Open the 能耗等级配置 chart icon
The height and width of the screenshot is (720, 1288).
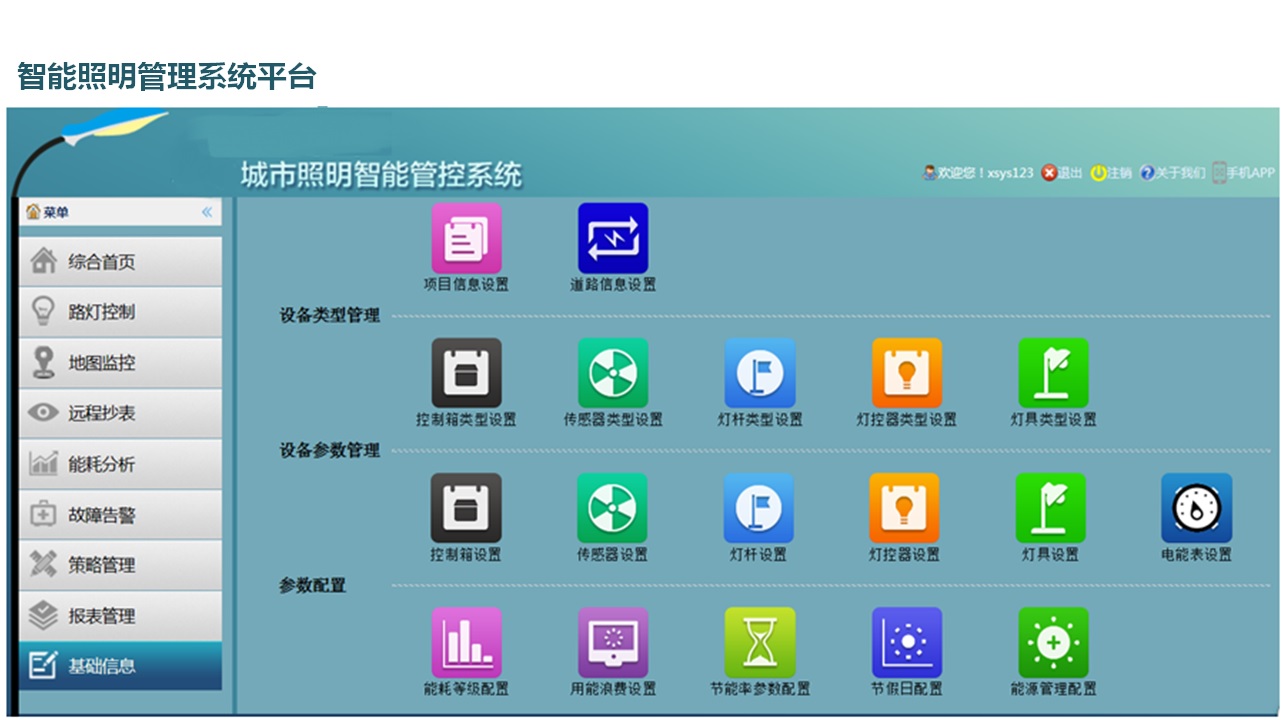coord(466,643)
